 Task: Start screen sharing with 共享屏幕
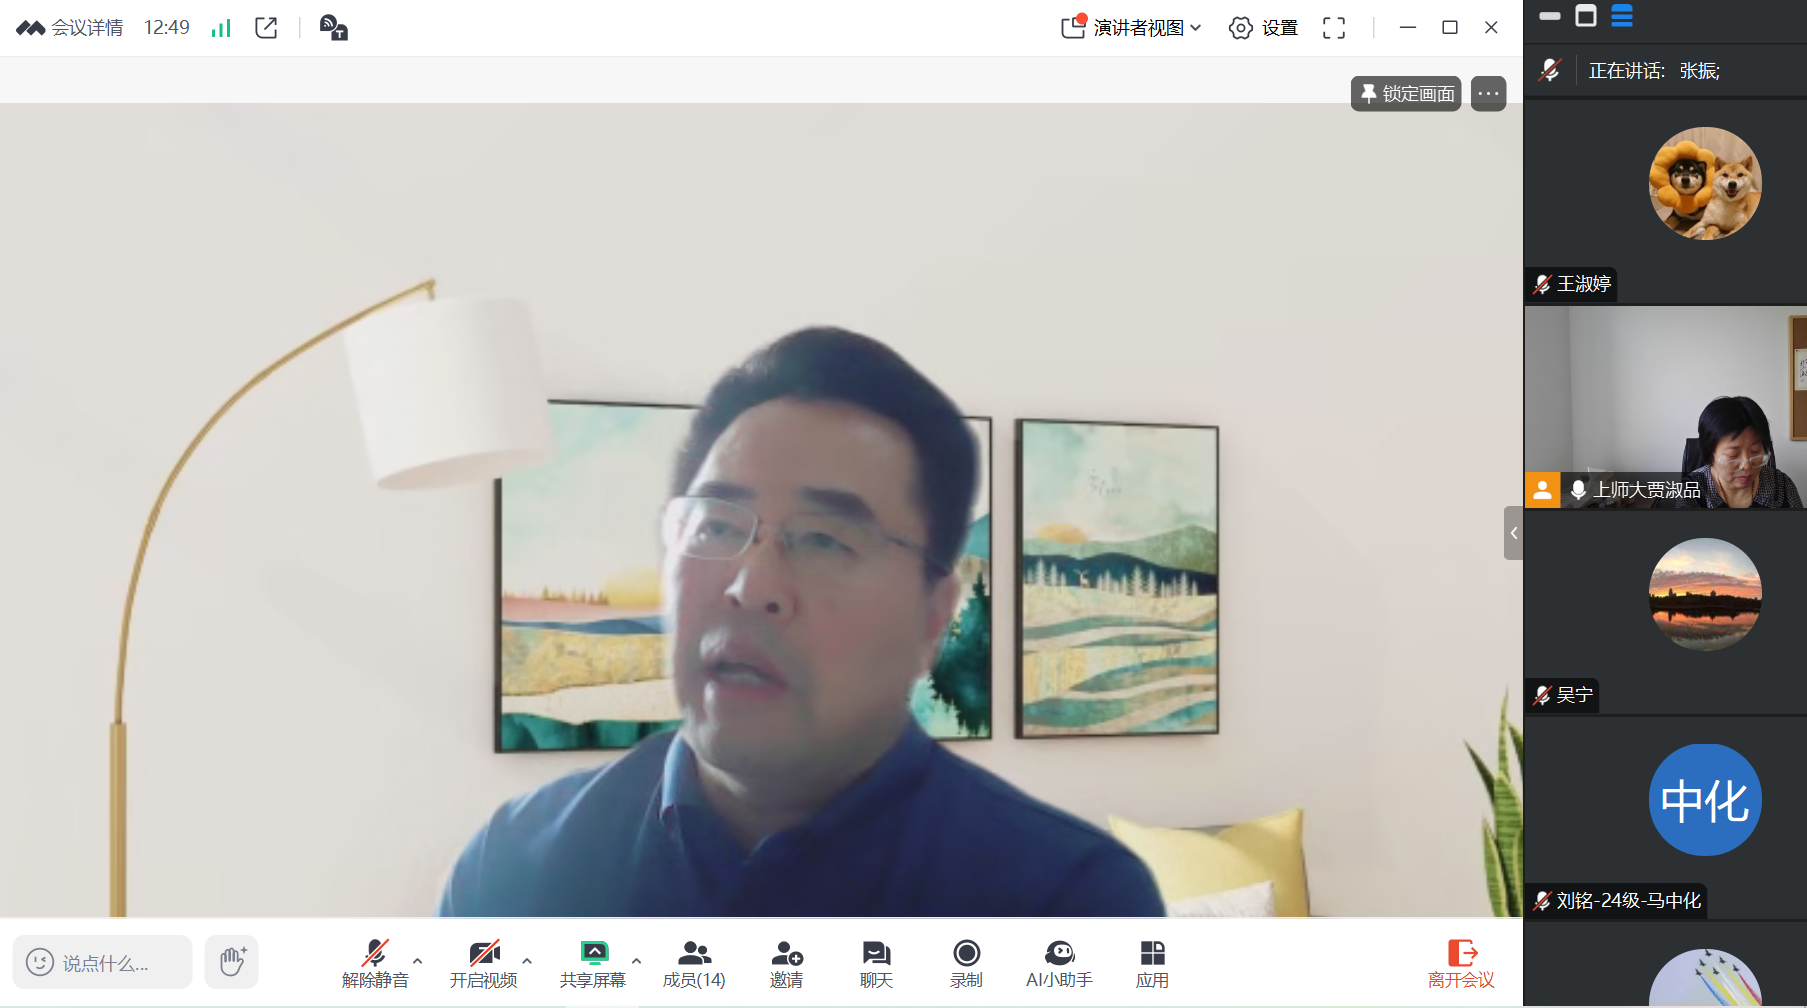(593, 963)
